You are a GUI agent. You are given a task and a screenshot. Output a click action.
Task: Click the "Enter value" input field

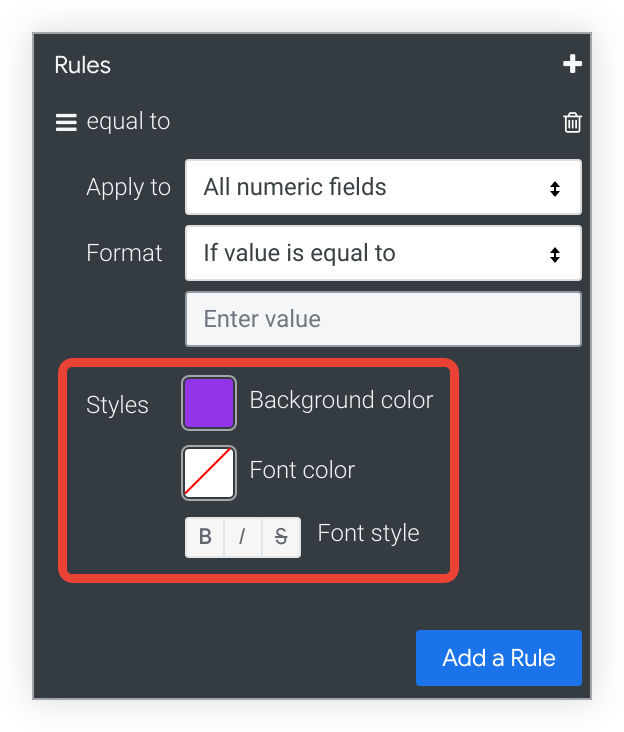click(383, 319)
